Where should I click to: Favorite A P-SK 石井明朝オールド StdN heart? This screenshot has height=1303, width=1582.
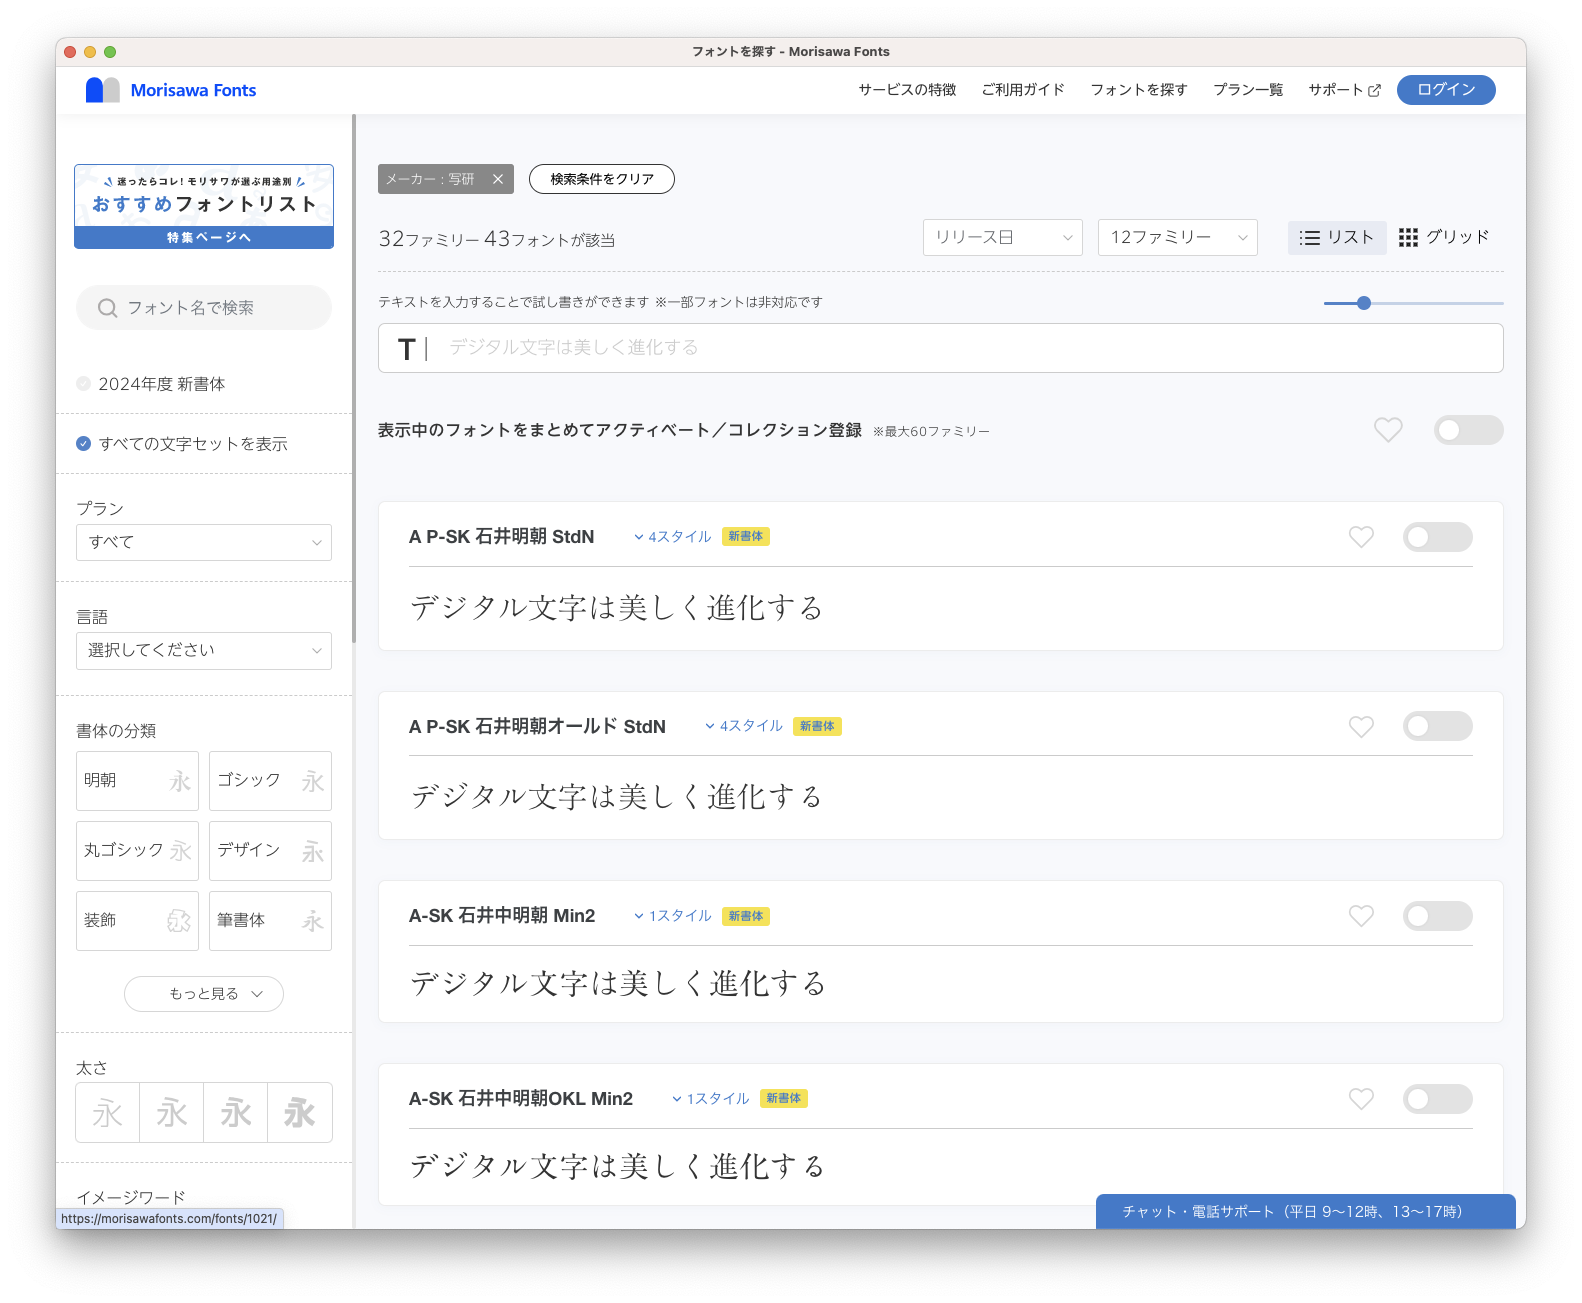[x=1361, y=727]
